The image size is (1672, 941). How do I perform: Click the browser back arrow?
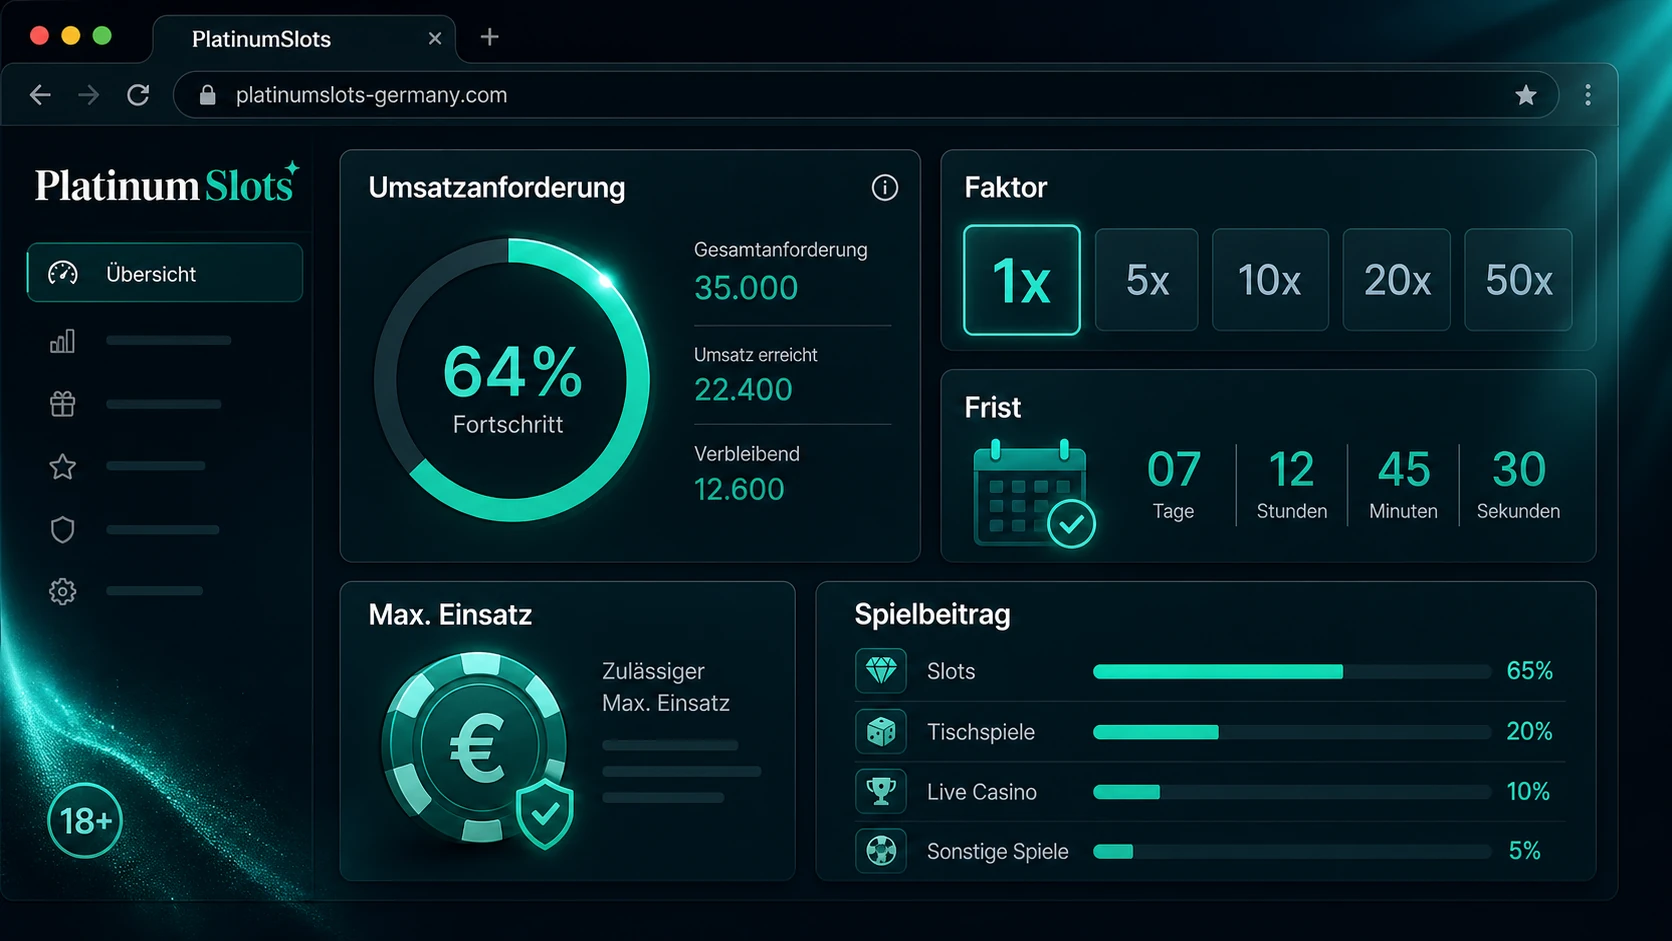pyautogui.click(x=40, y=95)
